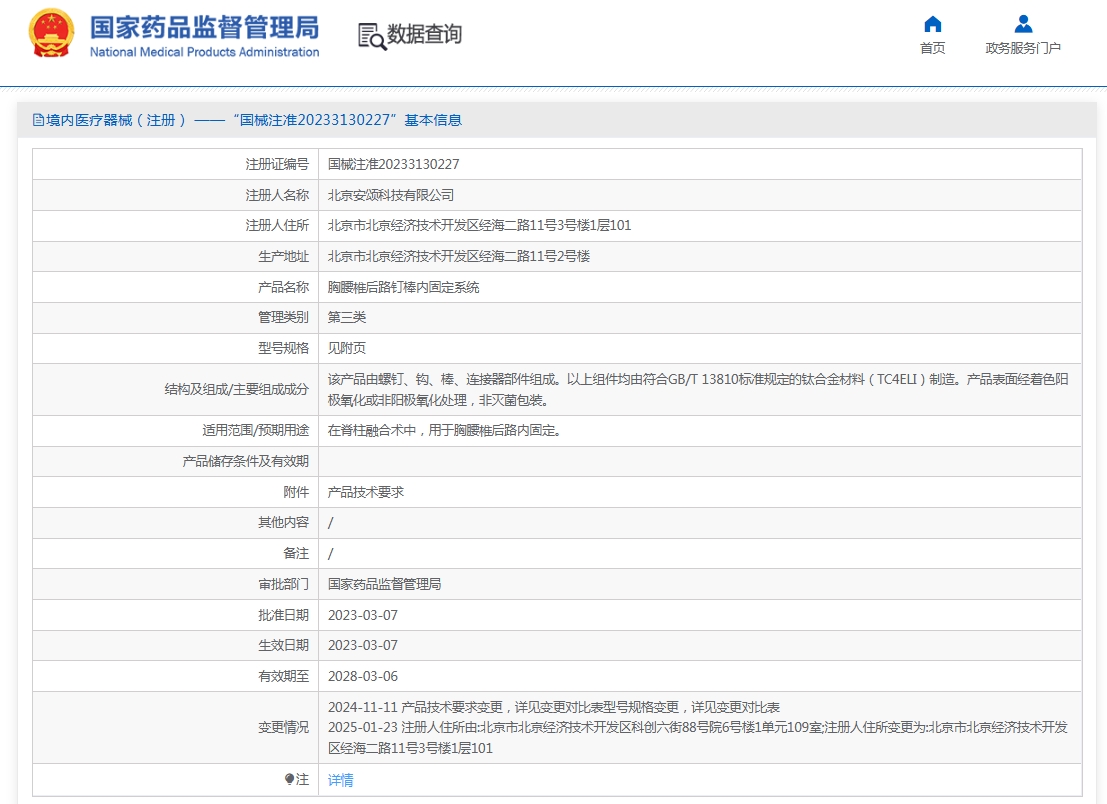The height and width of the screenshot is (804, 1107).
Task: Click the 生产地址 row label
Action: (283, 256)
